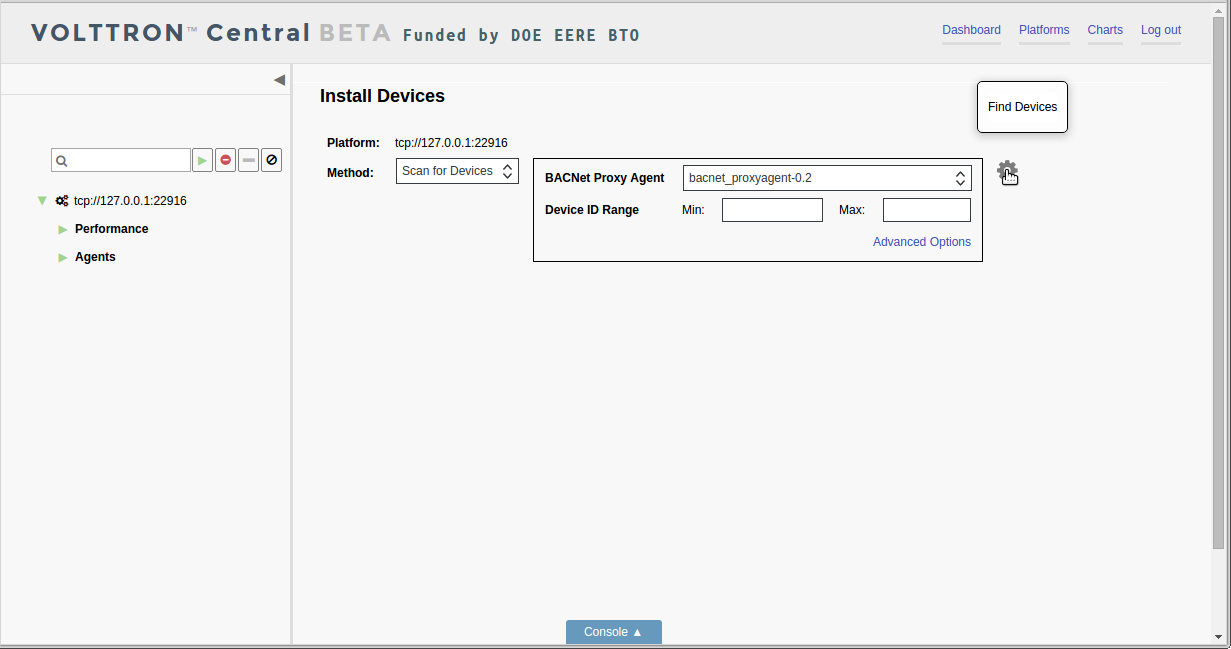Open the Dashboard page
Image resolution: width=1231 pixels, height=649 pixels.
971,30
